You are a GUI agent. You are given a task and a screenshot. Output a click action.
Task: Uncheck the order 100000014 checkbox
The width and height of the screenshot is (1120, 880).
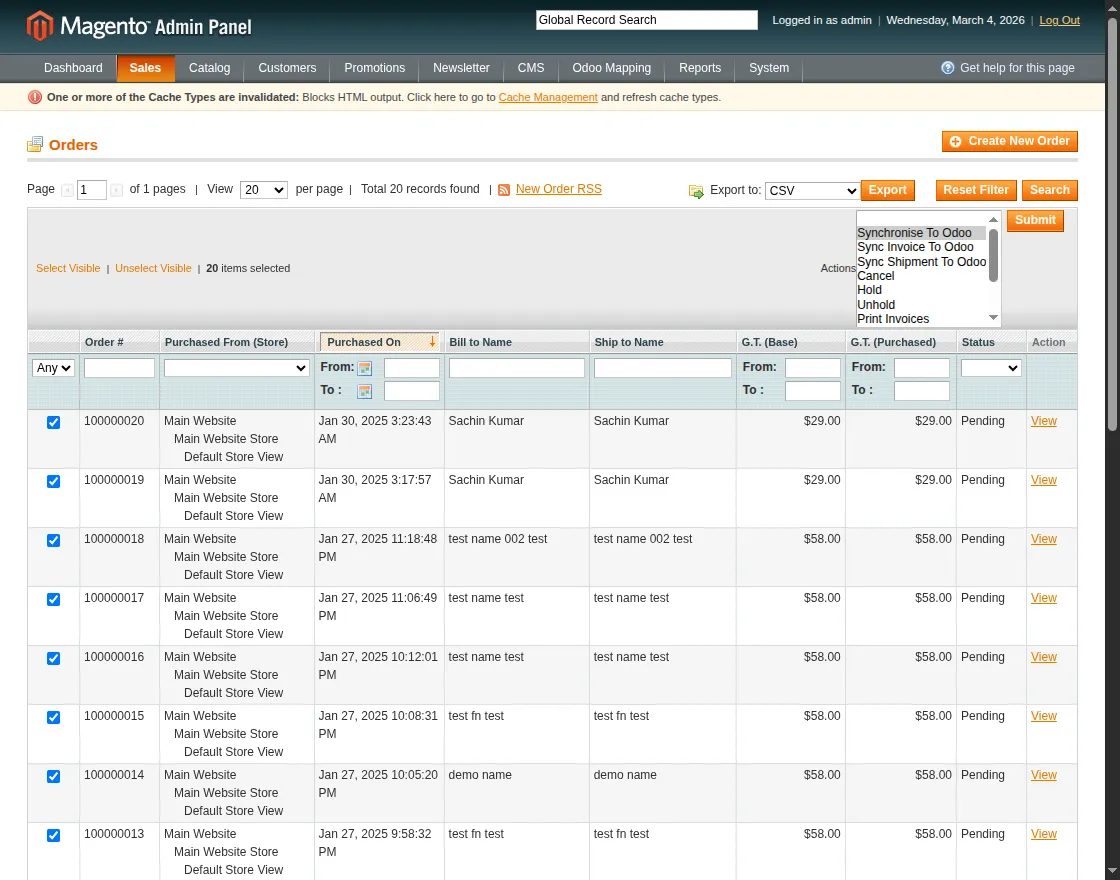point(54,776)
